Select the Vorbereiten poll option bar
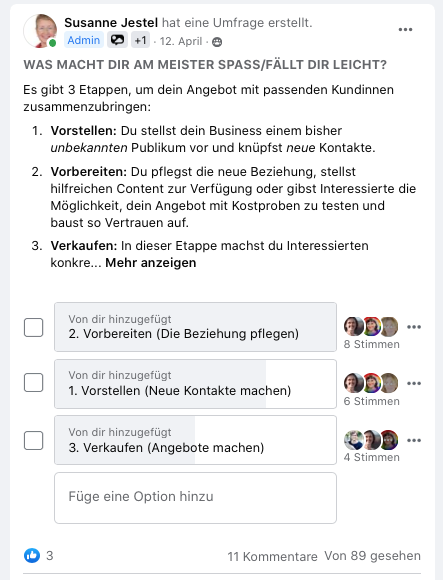The width and height of the screenshot is (443, 580). click(195, 327)
